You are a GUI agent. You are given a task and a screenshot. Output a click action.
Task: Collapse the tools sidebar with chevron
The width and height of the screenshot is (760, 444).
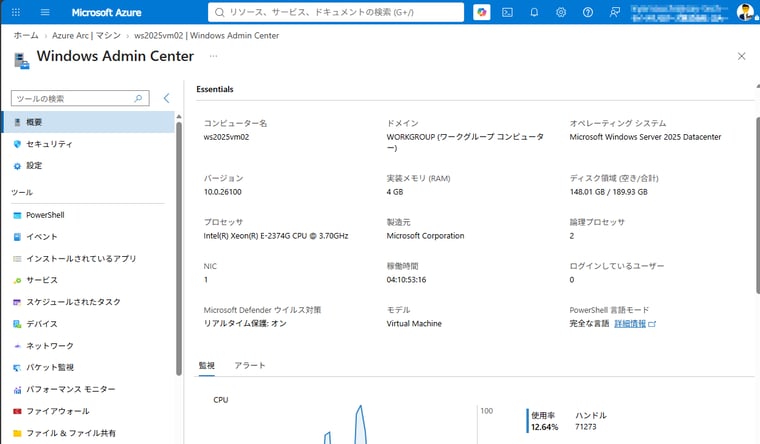point(166,98)
